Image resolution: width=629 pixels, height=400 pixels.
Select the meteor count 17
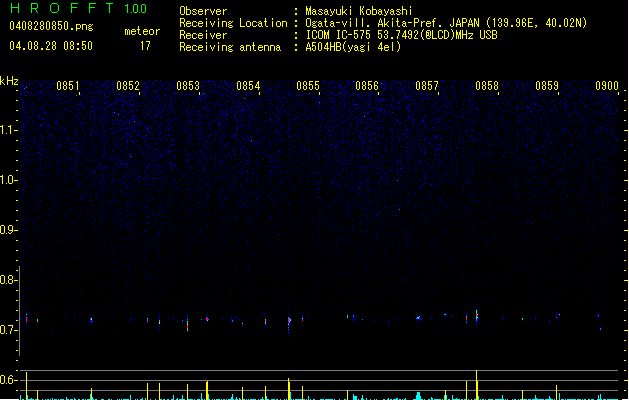point(145,46)
